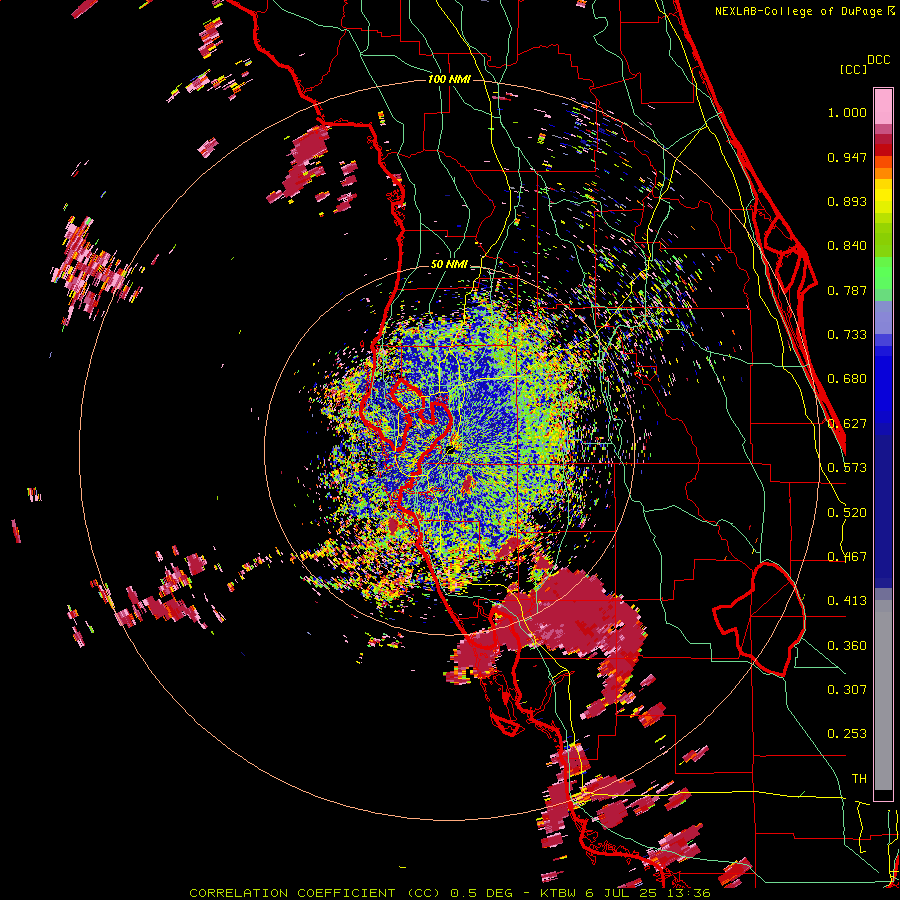
Task: Click the 0.307 color scale label
Action: pyautogui.click(x=847, y=690)
